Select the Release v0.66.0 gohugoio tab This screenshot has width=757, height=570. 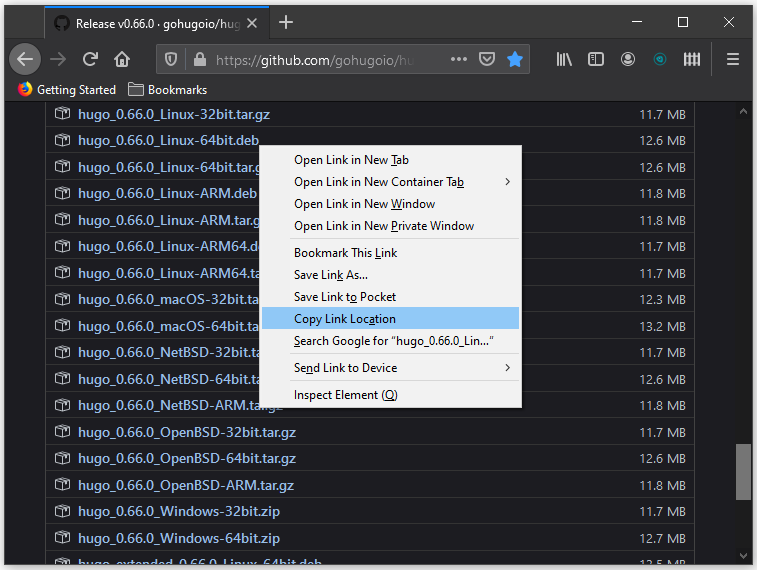pos(157,23)
